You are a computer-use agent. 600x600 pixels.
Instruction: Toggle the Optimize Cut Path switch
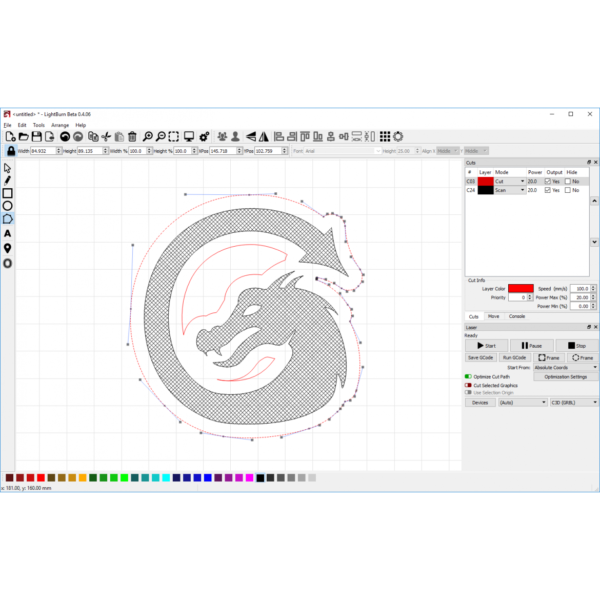click(x=468, y=377)
